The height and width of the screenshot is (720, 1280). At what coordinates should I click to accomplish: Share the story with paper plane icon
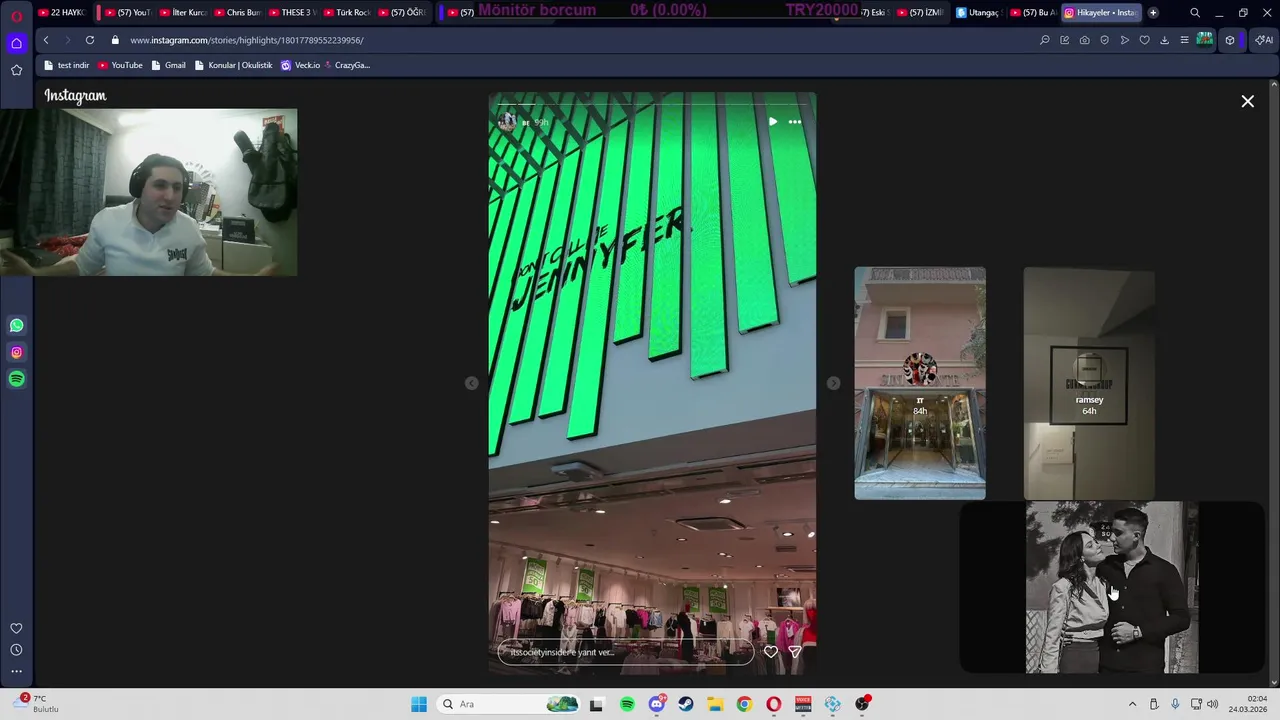click(x=795, y=652)
